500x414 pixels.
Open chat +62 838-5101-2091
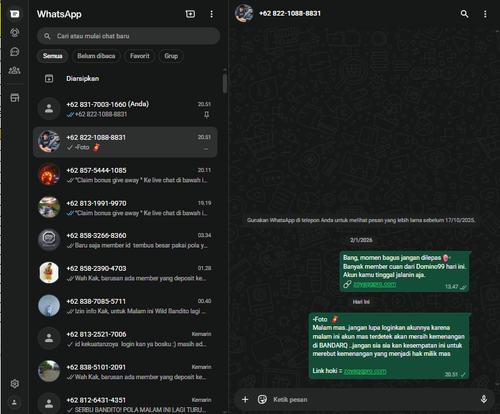tap(125, 372)
